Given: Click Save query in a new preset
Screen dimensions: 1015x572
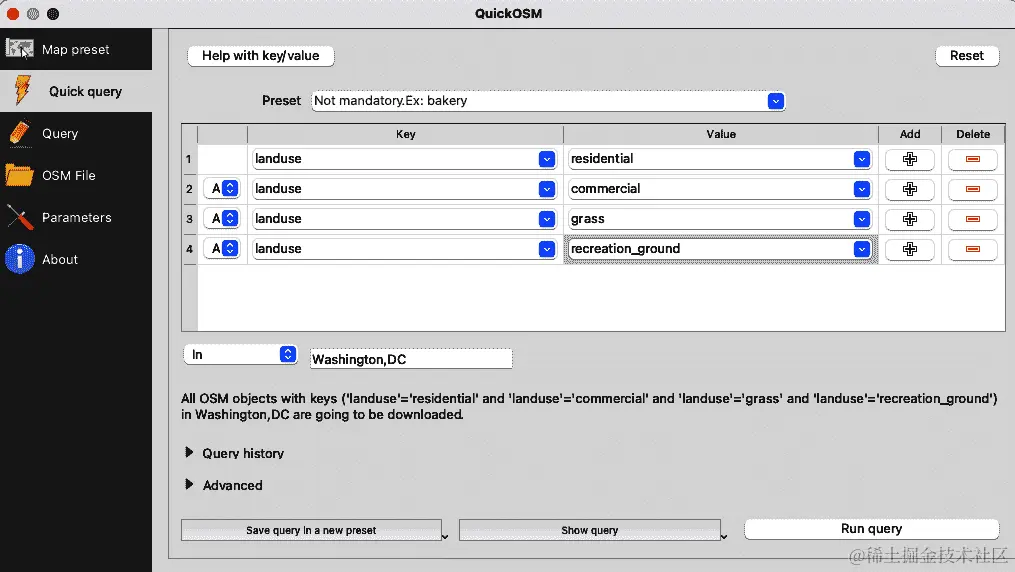Looking at the screenshot, I should click(311, 530).
